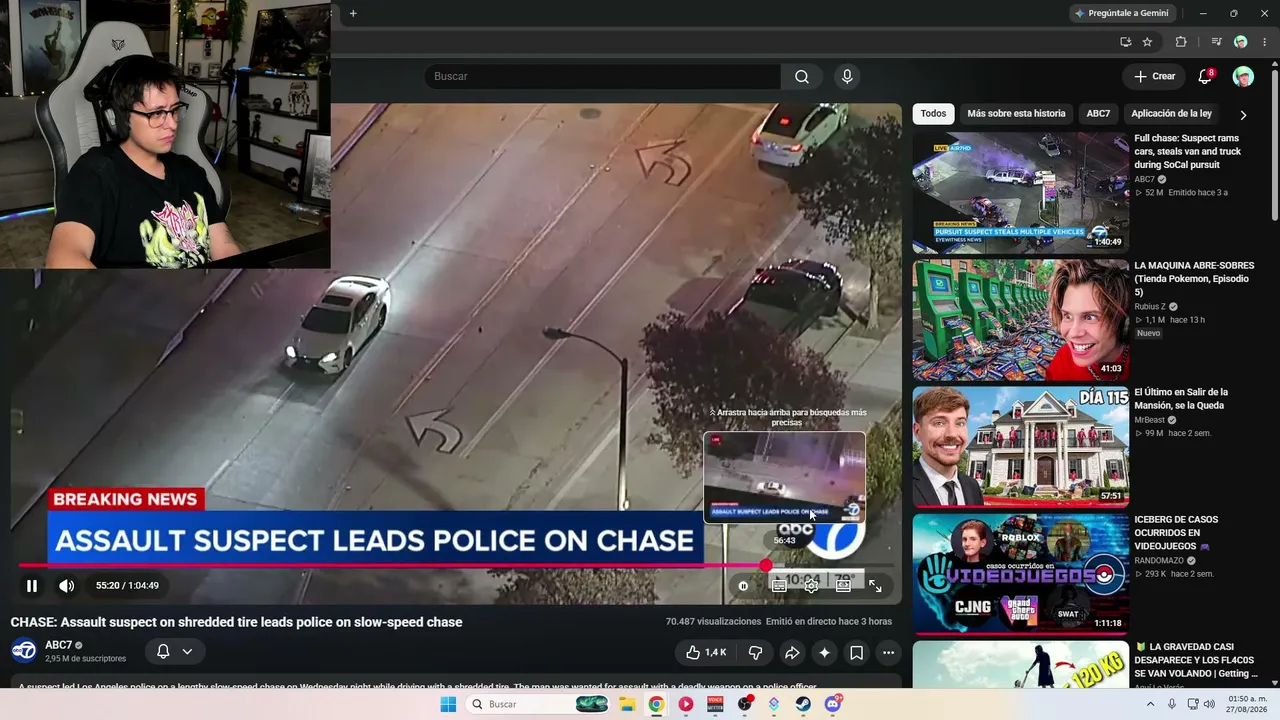Open the system tray microphone indicator
Screen dimensions: 1280x720
point(1172,704)
